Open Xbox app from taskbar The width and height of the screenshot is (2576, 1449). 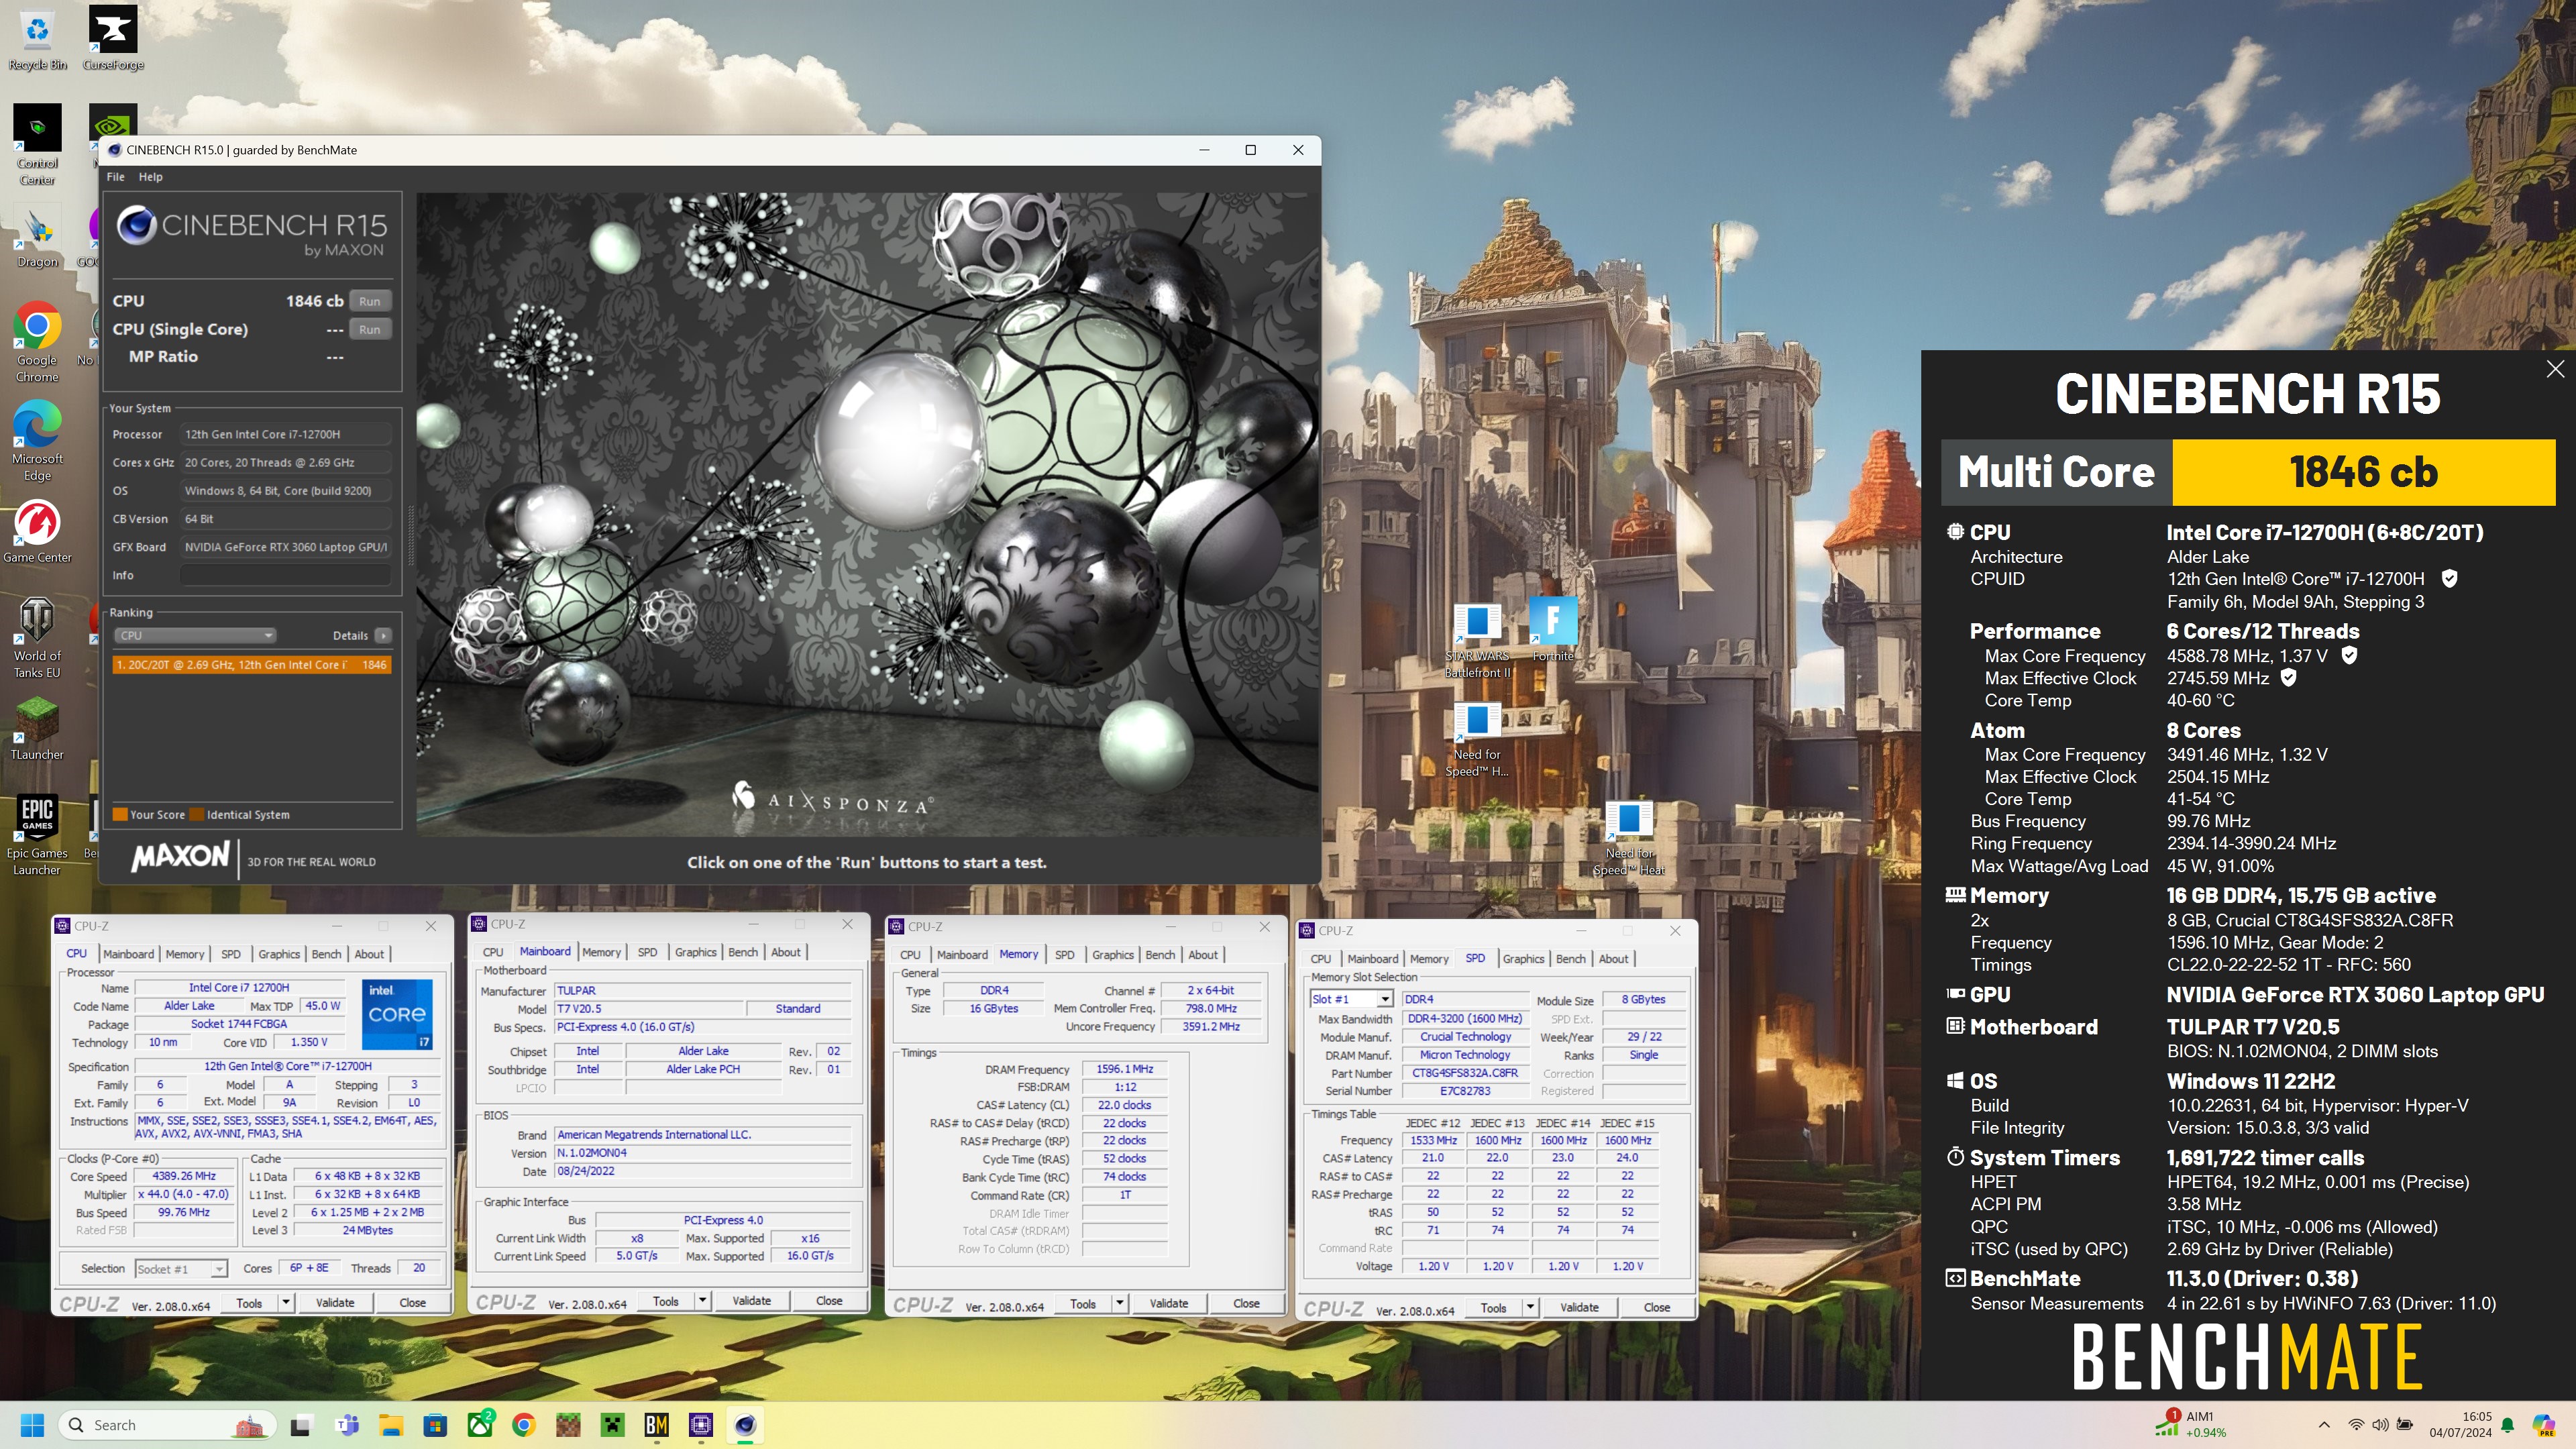tap(480, 1425)
